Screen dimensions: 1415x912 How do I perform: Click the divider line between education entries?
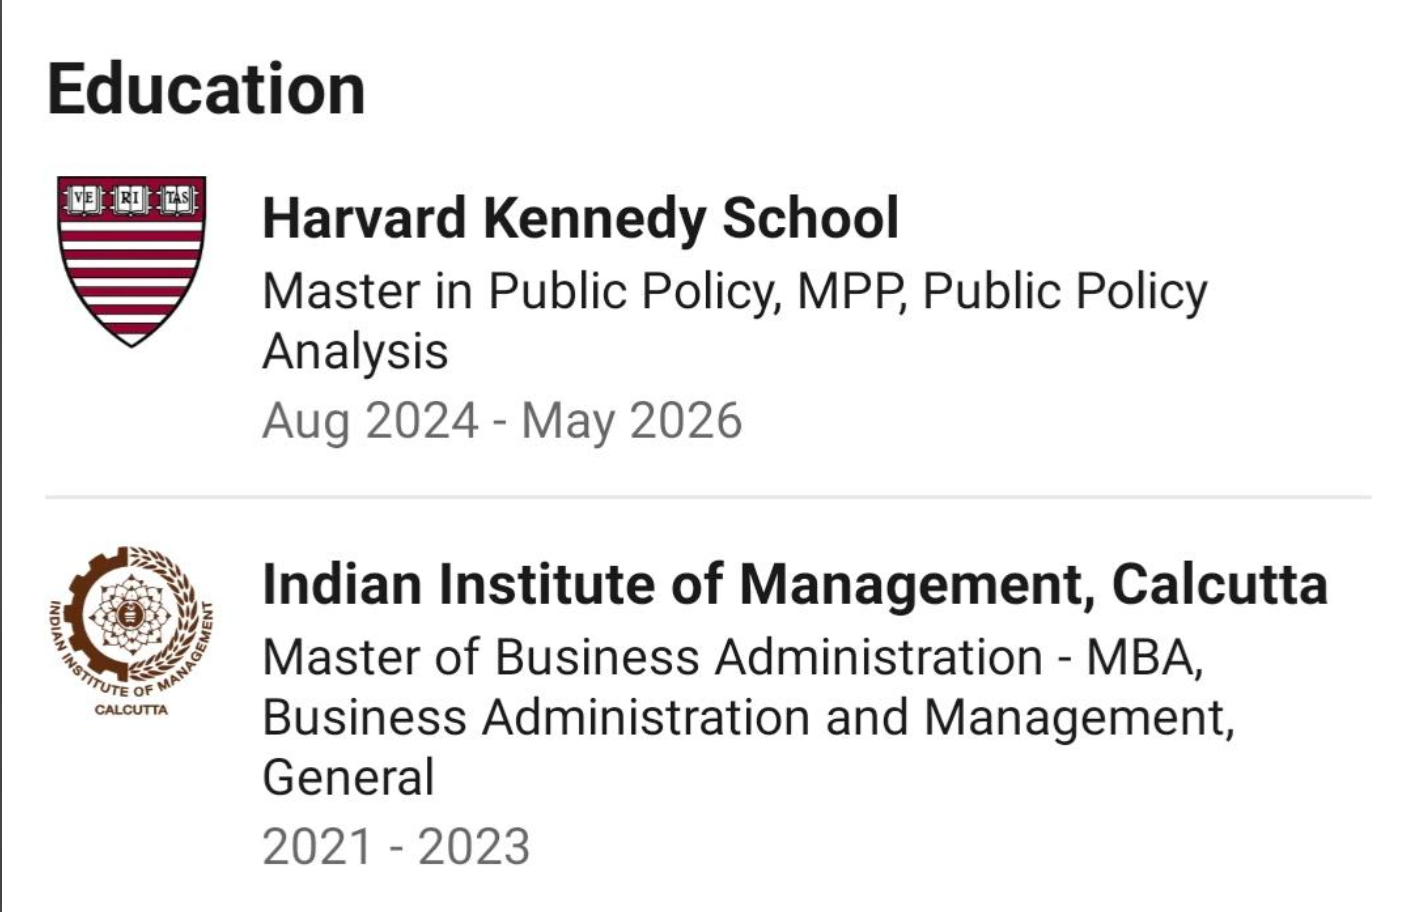tap(708, 496)
